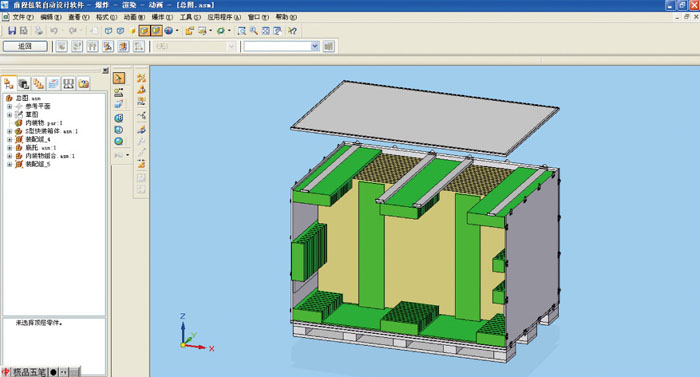700x377 pixels.
Task: Open the 应用程序 (Applications) menu
Action: coord(224,17)
